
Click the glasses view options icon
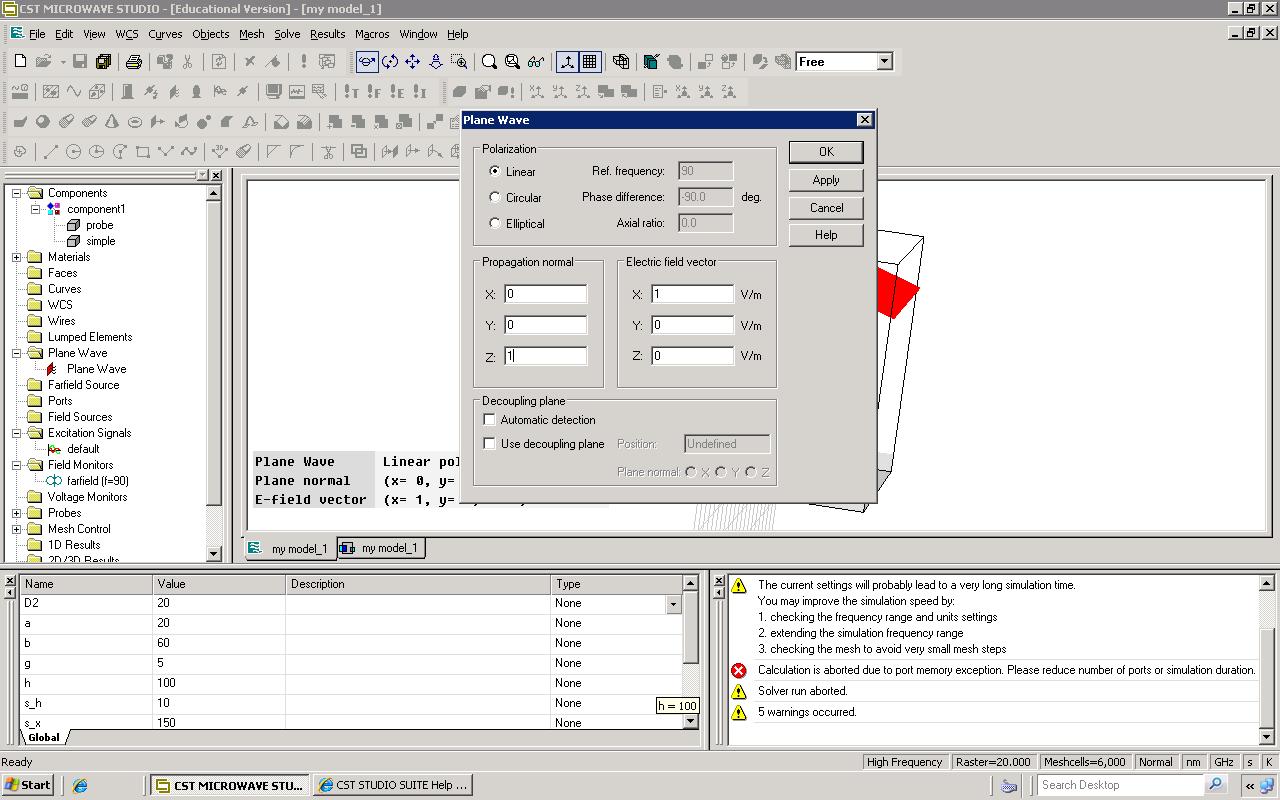pyautogui.click(x=535, y=62)
